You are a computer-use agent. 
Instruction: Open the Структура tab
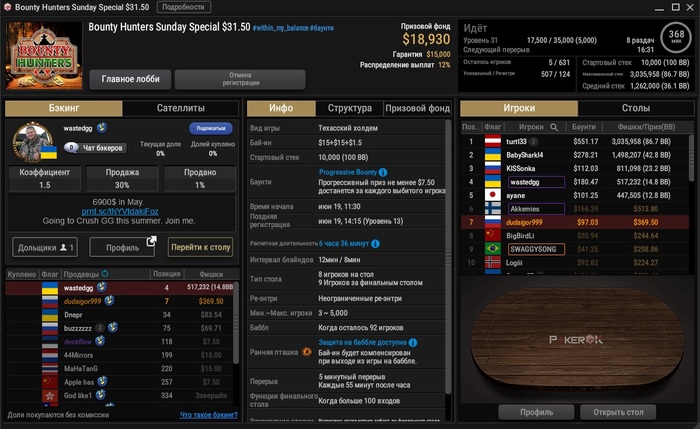click(350, 108)
